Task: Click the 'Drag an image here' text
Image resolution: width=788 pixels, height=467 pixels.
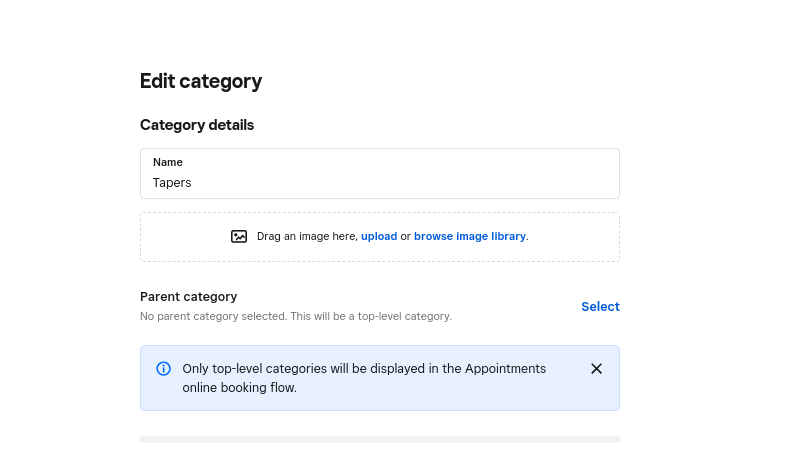Action: [306, 237]
